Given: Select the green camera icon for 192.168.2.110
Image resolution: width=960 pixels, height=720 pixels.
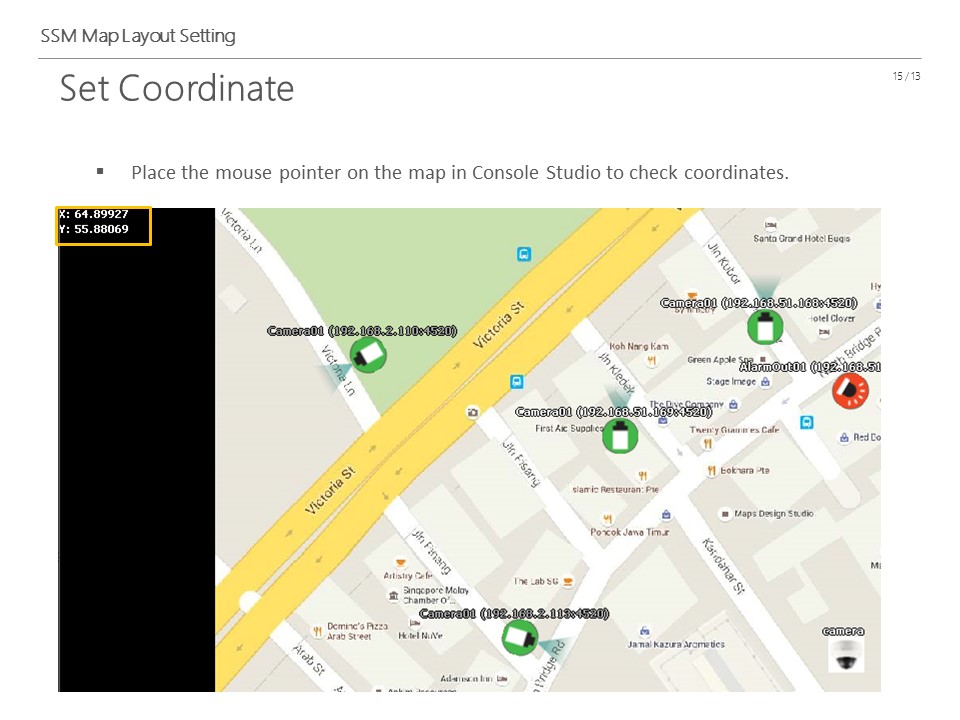Looking at the screenshot, I should pos(368,355).
